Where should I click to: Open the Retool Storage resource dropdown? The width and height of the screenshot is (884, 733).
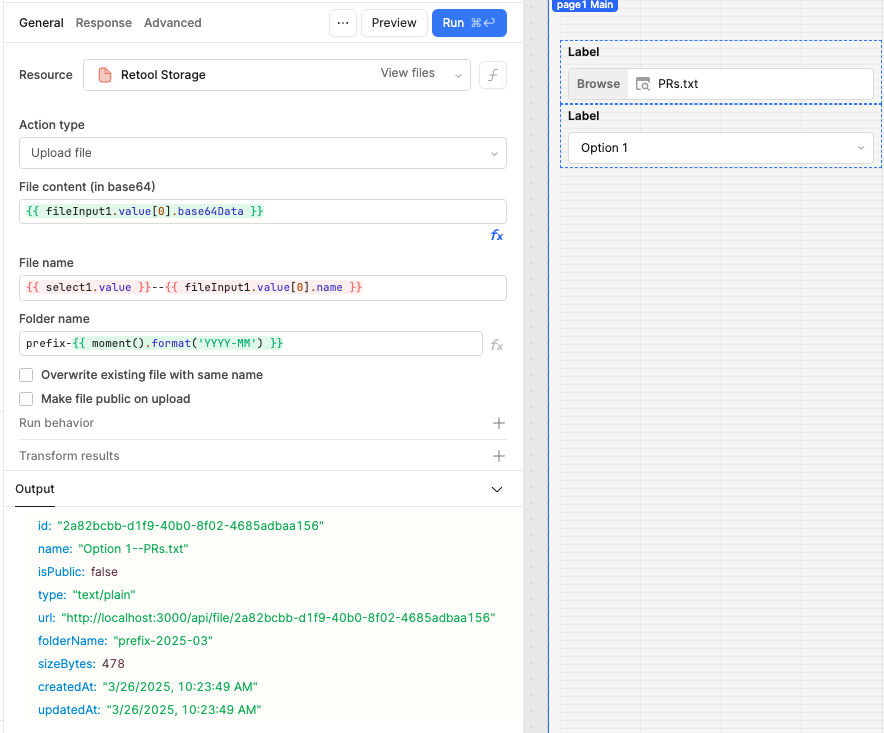[277, 75]
